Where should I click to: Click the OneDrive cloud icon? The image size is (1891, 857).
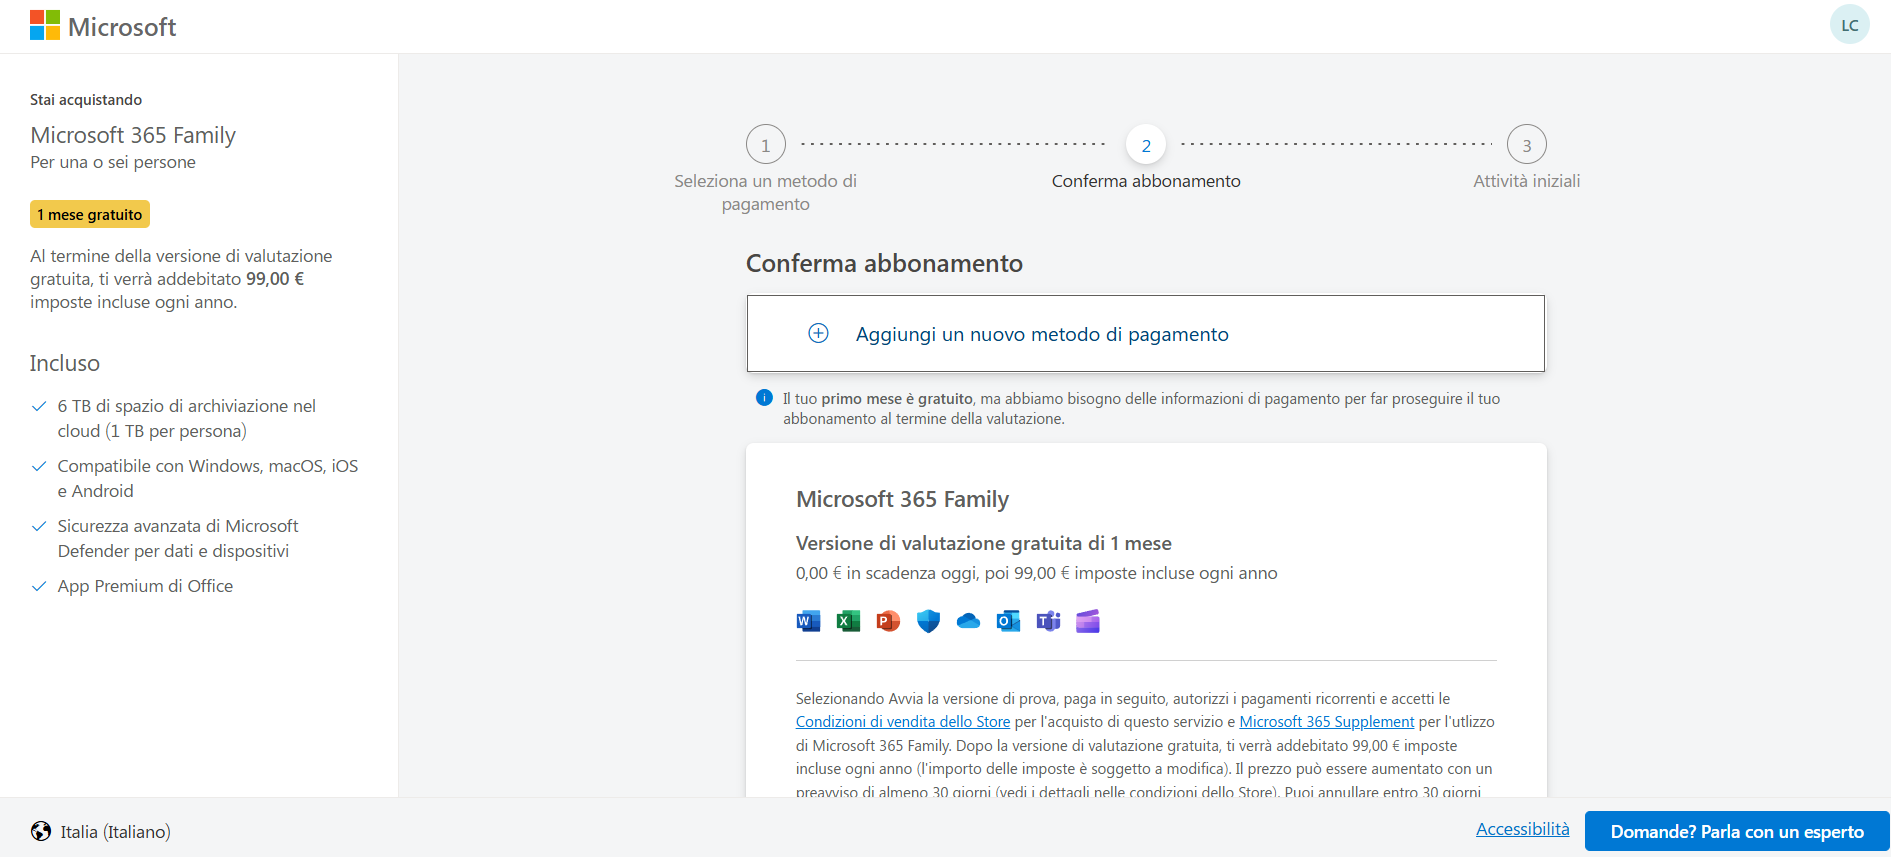tap(968, 621)
